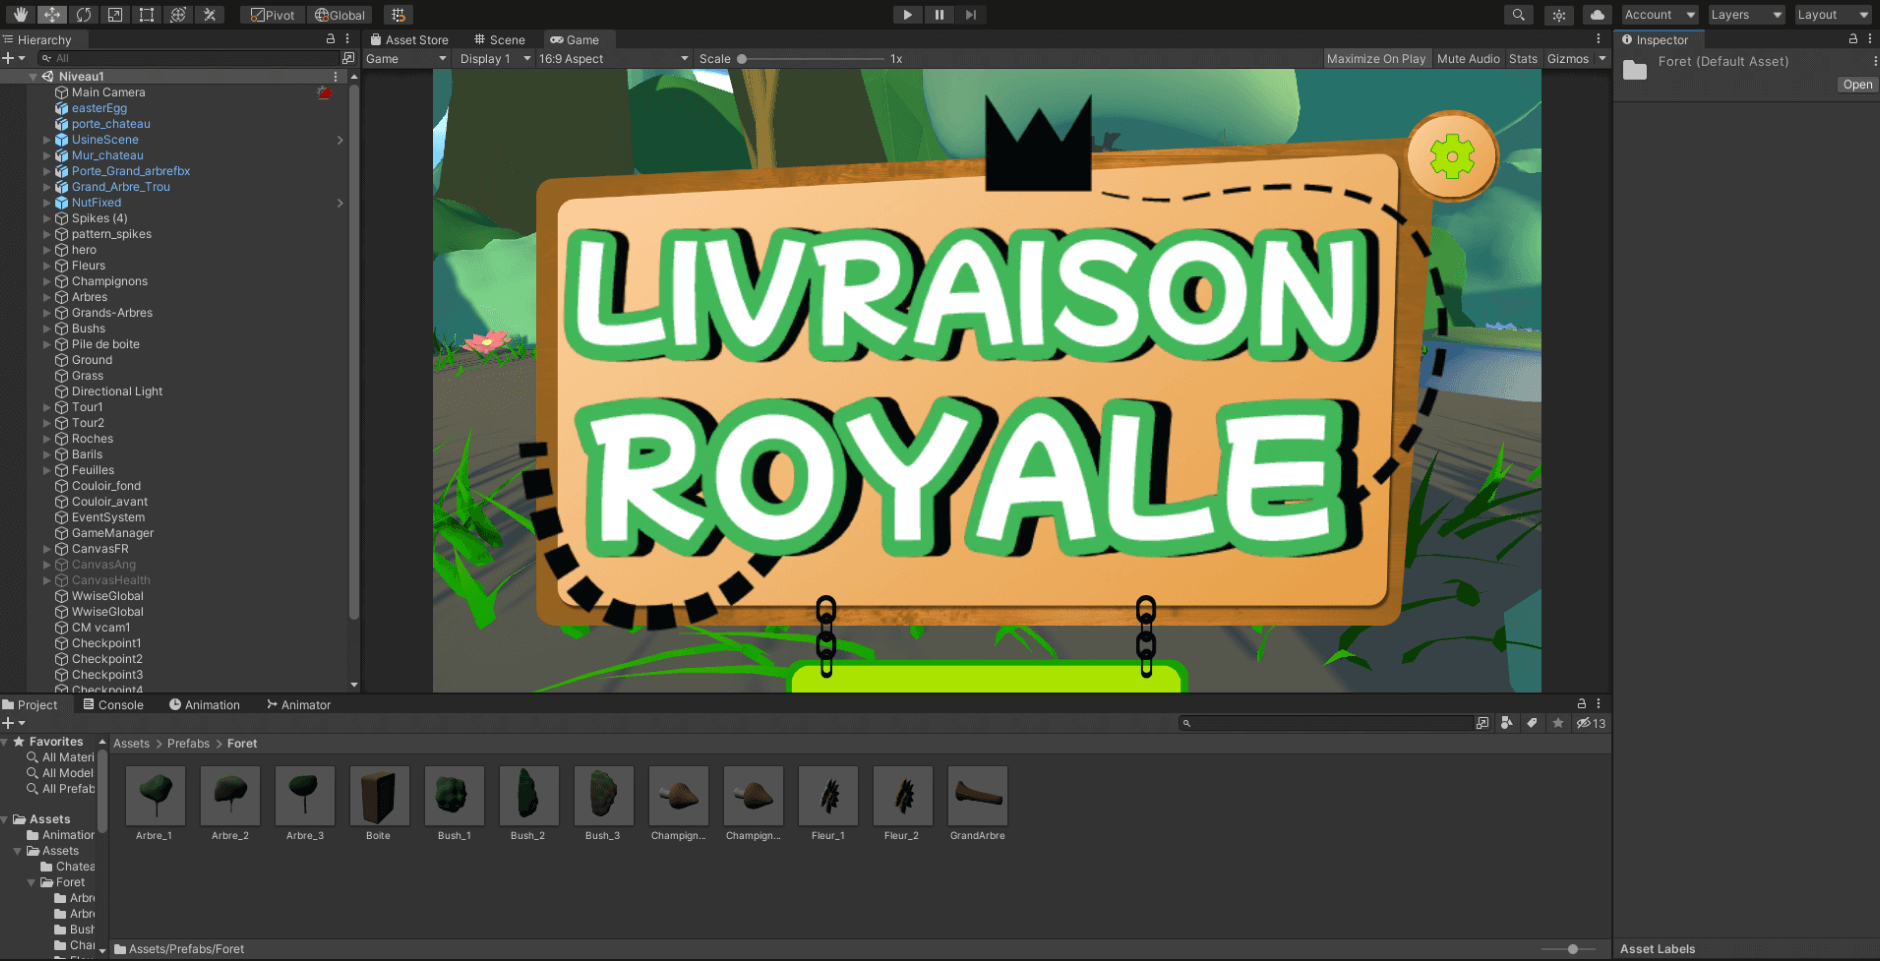Click the Step forward button
Viewport: 1880px width, 961px height.
pyautogui.click(x=970, y=15)
